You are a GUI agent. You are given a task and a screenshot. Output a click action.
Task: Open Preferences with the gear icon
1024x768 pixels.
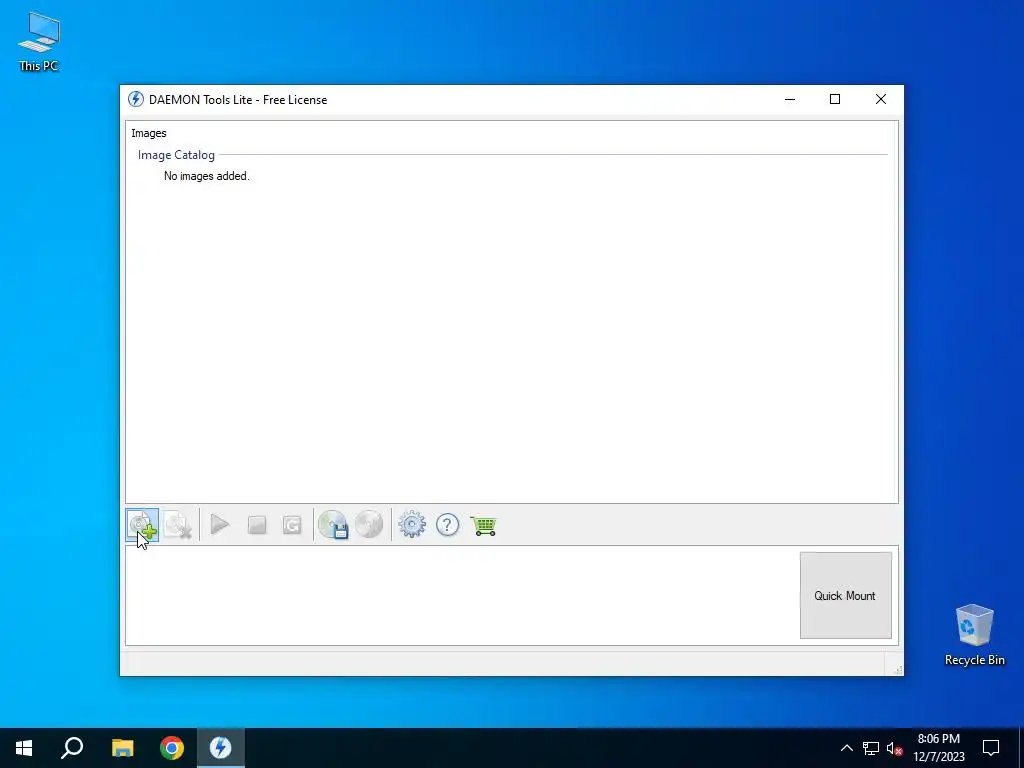point(412,524)
